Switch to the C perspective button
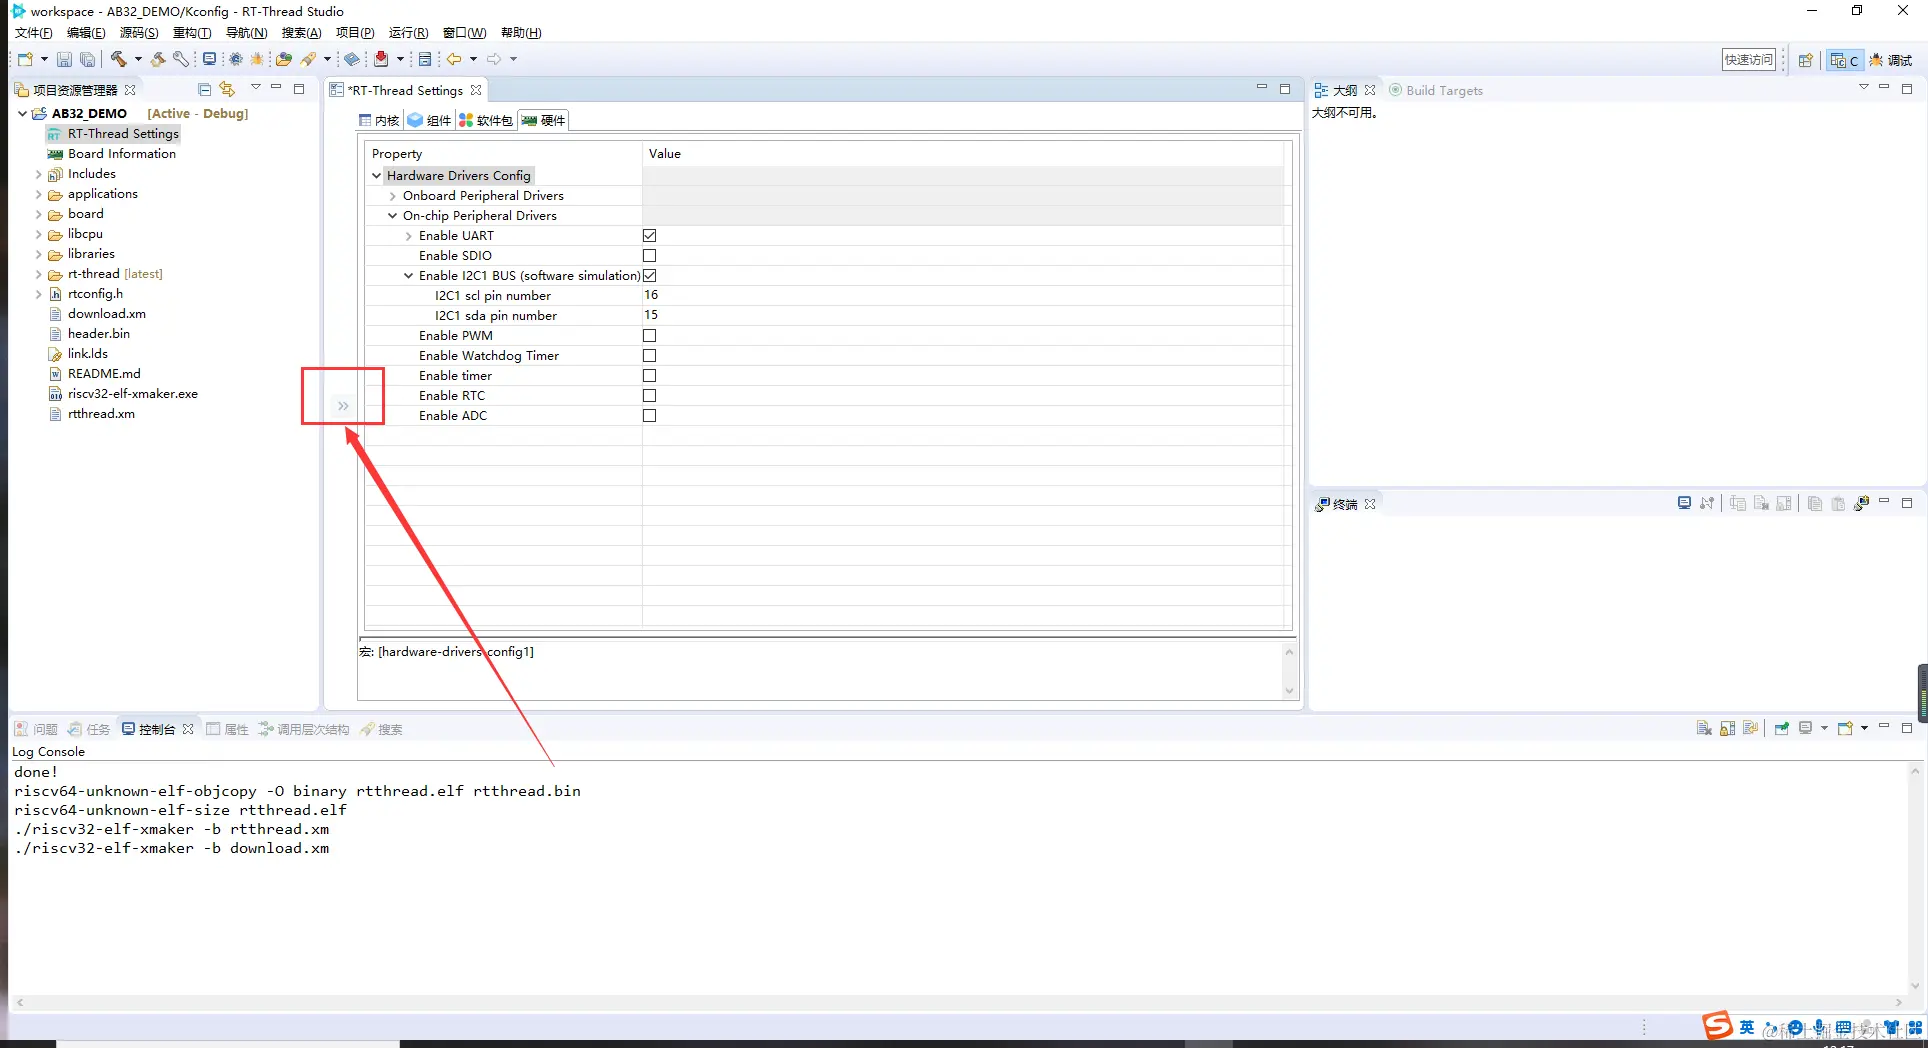 [x=1844, y=60]
